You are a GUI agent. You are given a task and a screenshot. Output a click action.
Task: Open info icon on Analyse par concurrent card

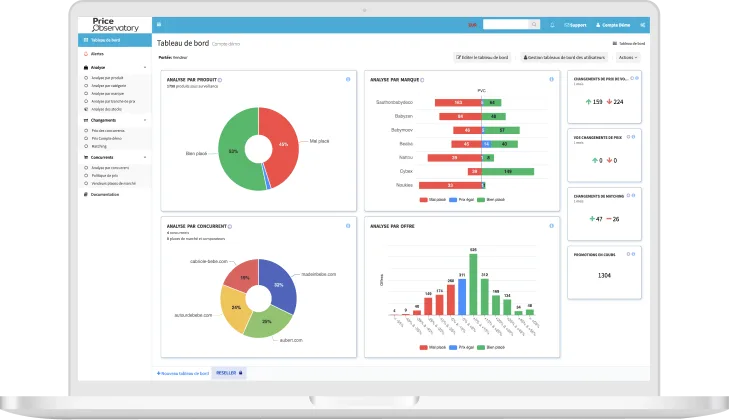click(x=348, y=226)
